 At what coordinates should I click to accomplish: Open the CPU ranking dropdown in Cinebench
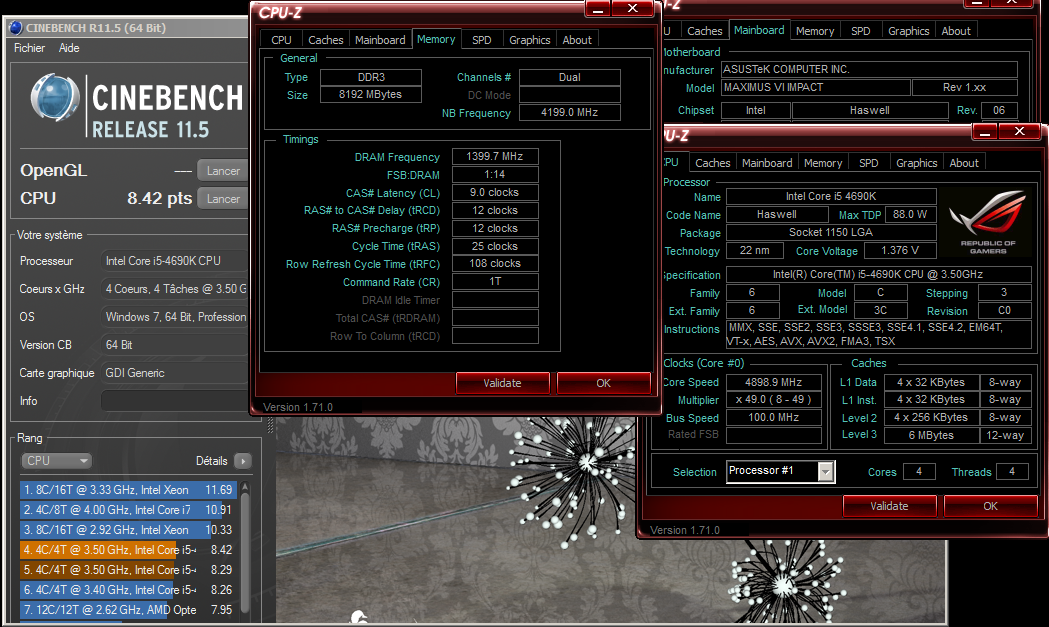click(56, 460)
